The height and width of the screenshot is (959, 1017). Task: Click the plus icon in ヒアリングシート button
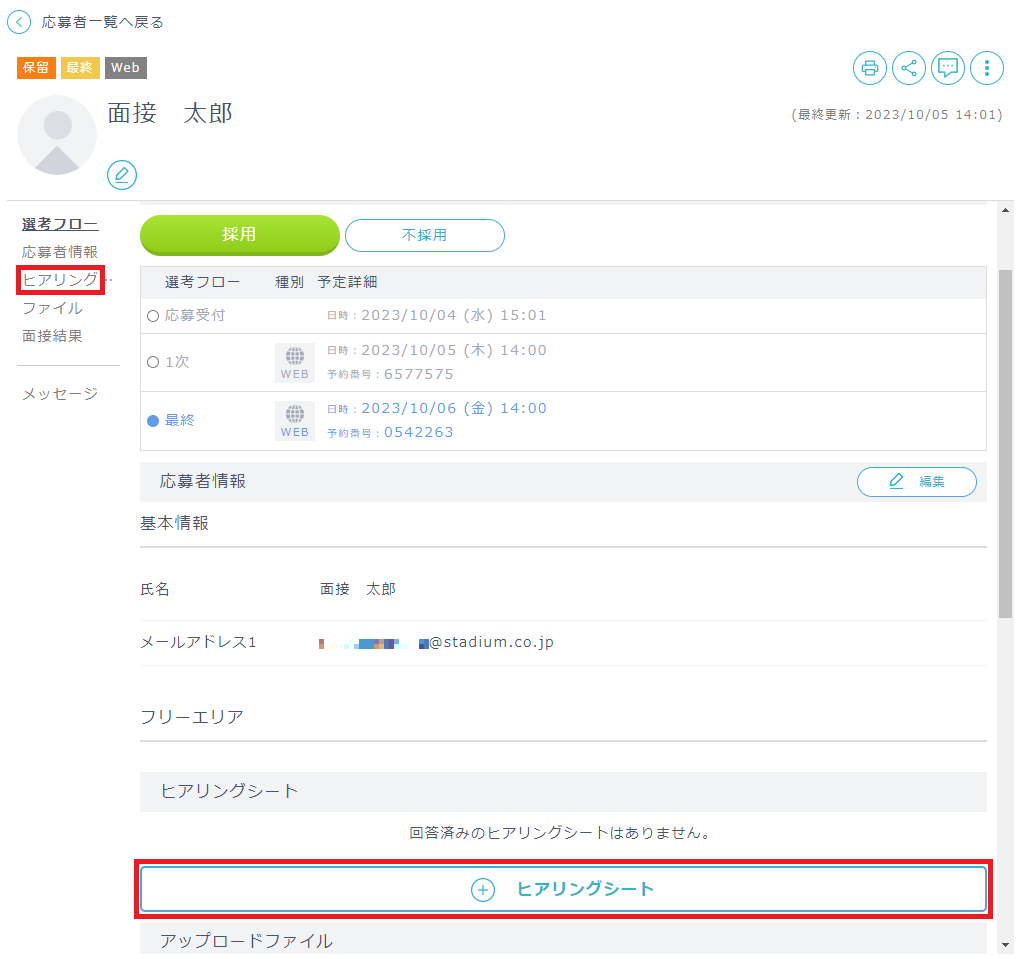tap(483, 890)
